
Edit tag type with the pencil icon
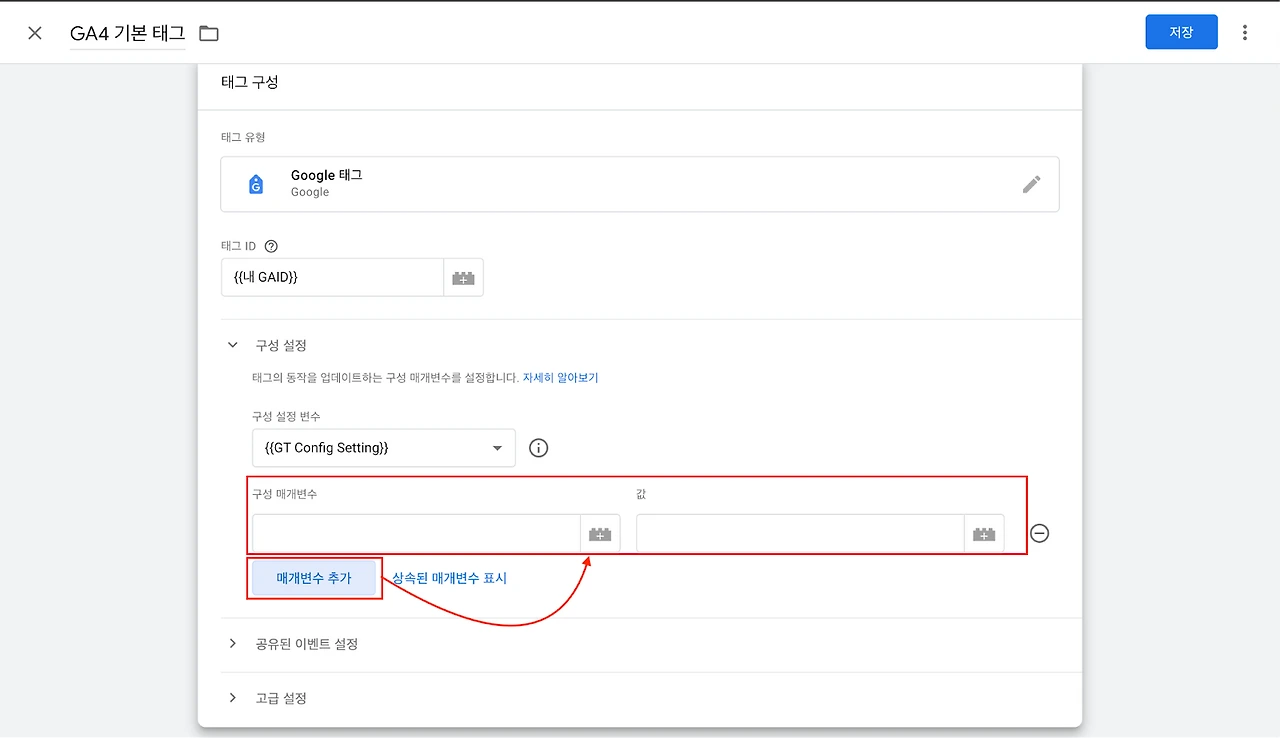pyautogui.click(x=1031, y=184)
